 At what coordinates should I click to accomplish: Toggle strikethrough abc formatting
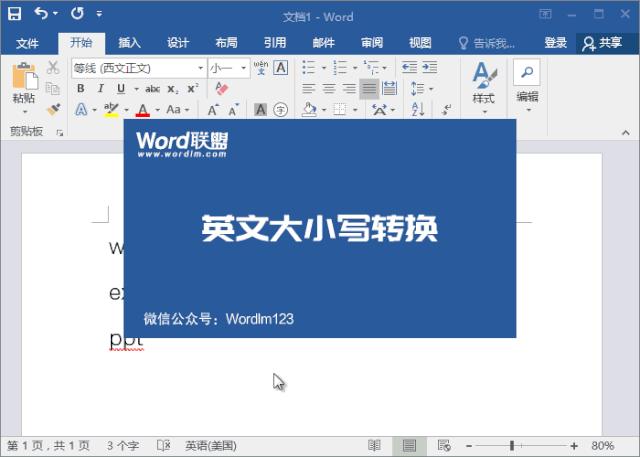pyautogui.click(x=153, y=89)
